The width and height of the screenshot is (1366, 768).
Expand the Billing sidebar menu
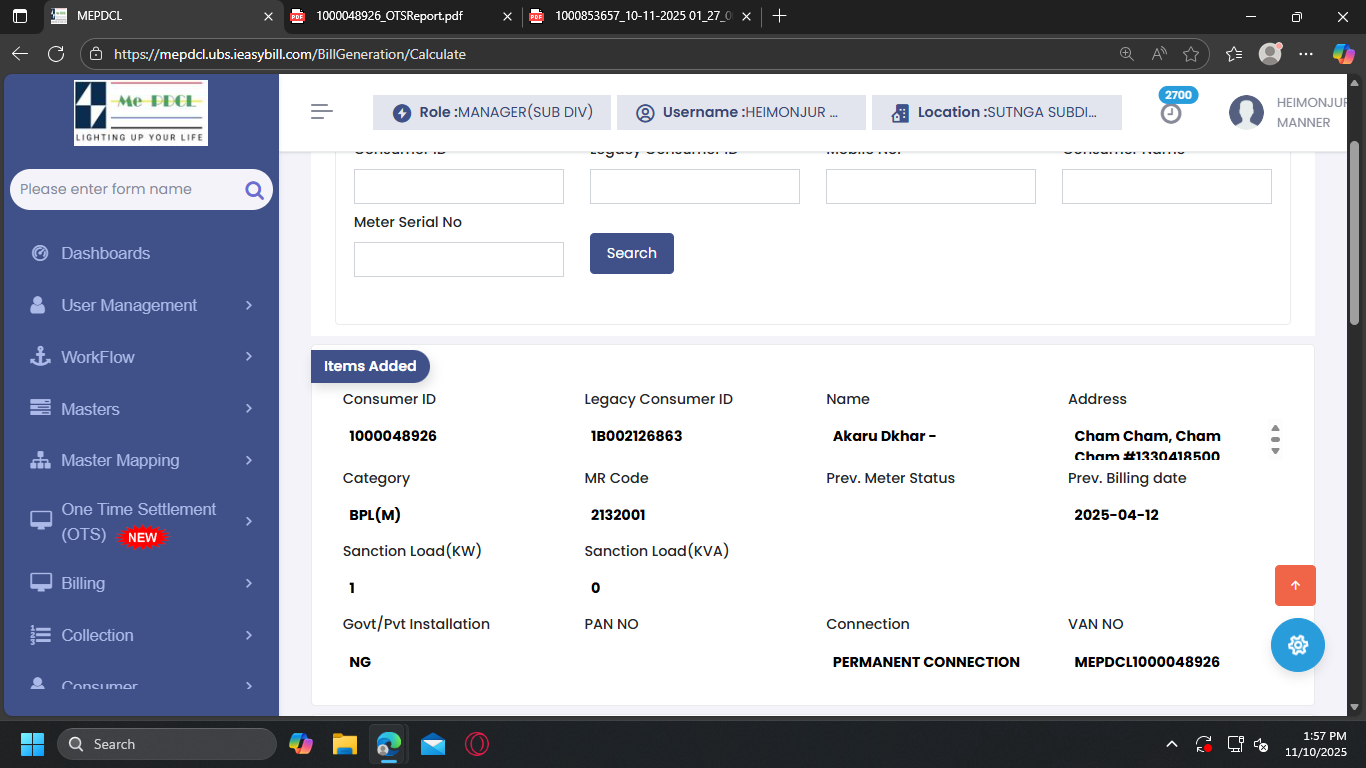coord(141,583)
